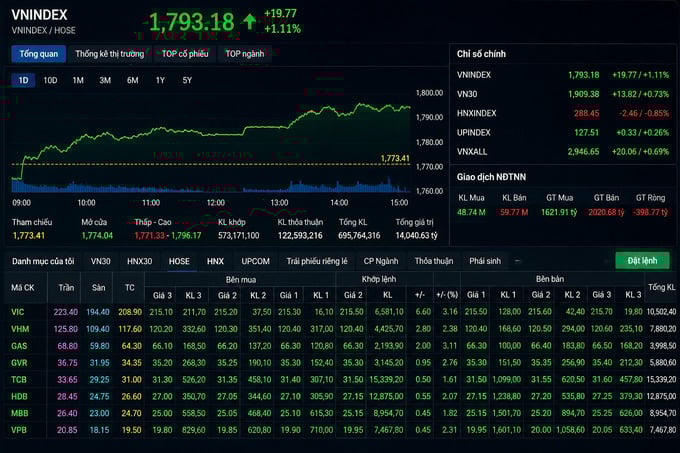Viewport: 680px width, 453px height.
Task: Select the 1M chart range
Action: 78,80
